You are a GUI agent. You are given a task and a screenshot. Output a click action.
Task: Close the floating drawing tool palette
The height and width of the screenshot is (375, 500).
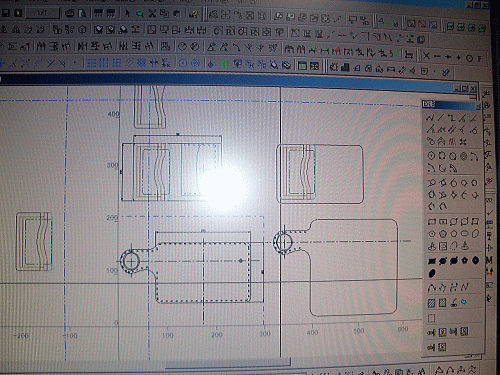tap(478, 106)
